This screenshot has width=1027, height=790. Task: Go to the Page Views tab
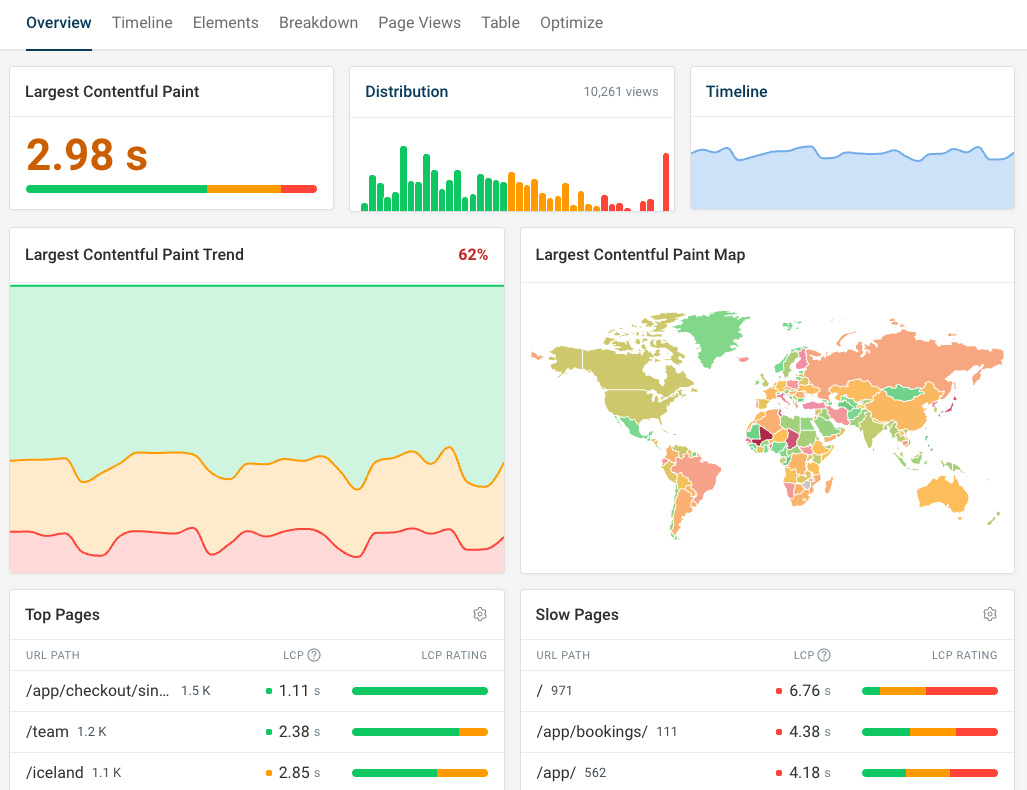tap(419, 23)
